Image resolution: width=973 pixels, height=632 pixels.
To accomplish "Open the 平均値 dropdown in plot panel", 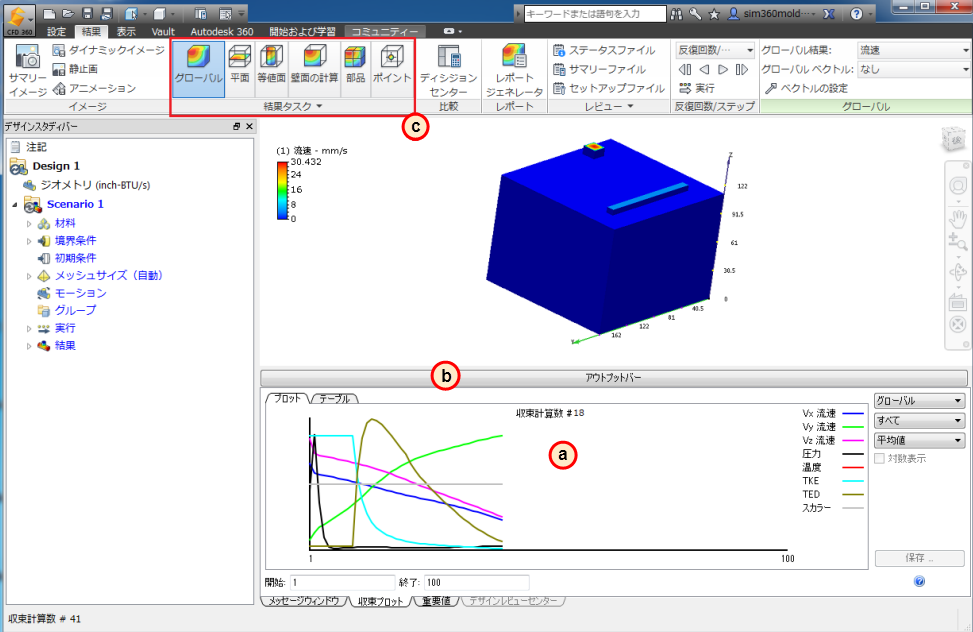I will [919, 440].
